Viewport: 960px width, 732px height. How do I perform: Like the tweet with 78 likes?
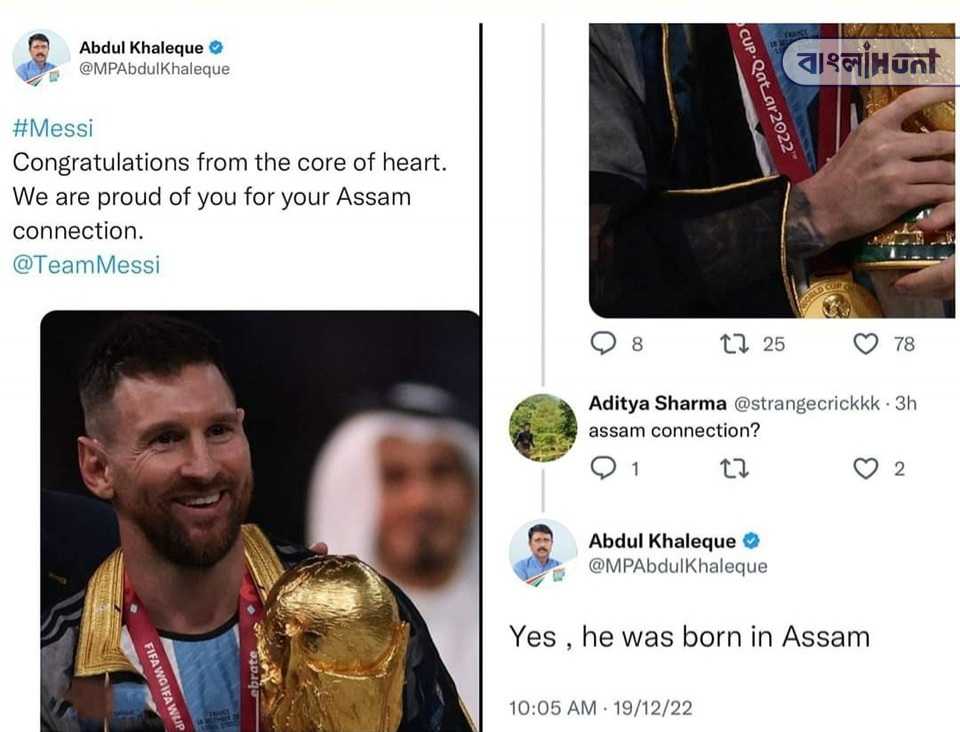coord(866,344)
